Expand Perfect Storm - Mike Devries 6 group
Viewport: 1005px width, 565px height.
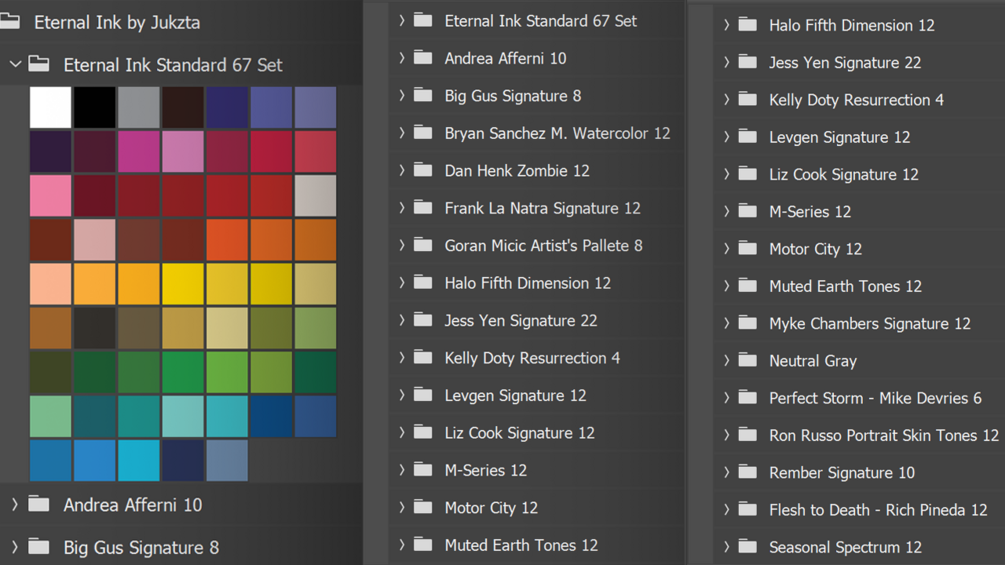click(x=726, y=398)
